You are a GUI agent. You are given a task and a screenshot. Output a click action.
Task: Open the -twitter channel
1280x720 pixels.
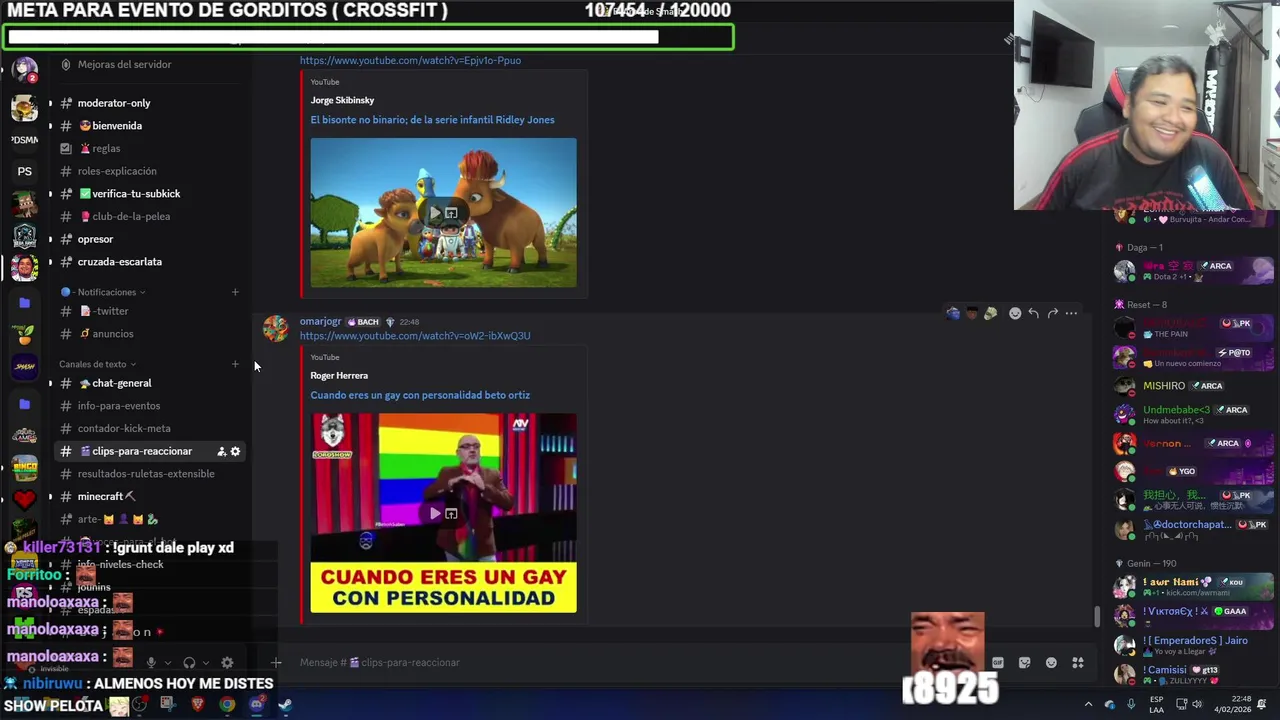[110, 311]
